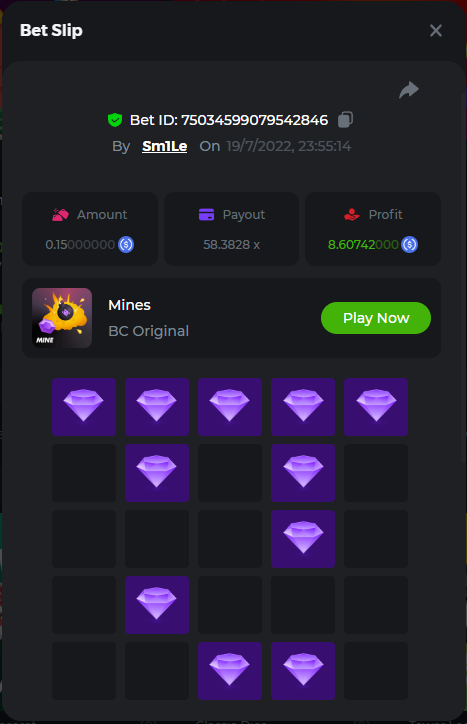Click the red Profit hand icon

point(352,214)
